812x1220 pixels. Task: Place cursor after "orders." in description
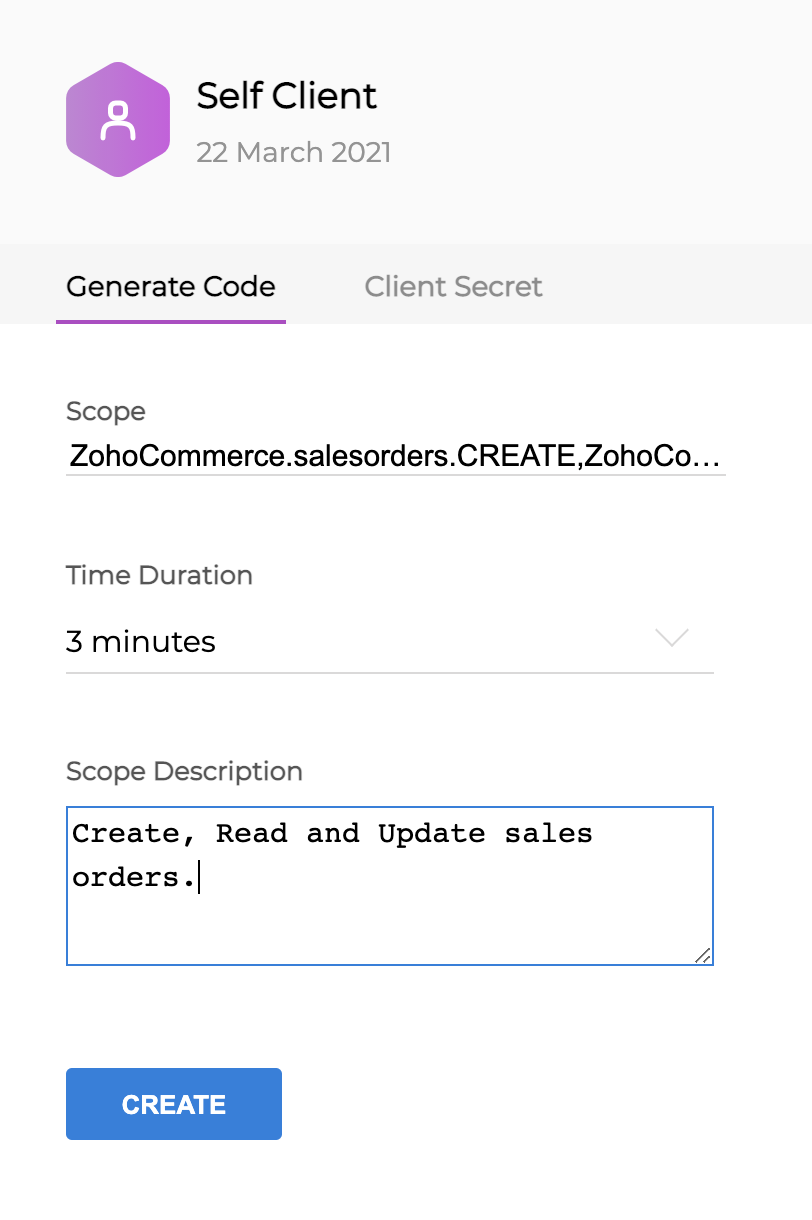[199, 877]
